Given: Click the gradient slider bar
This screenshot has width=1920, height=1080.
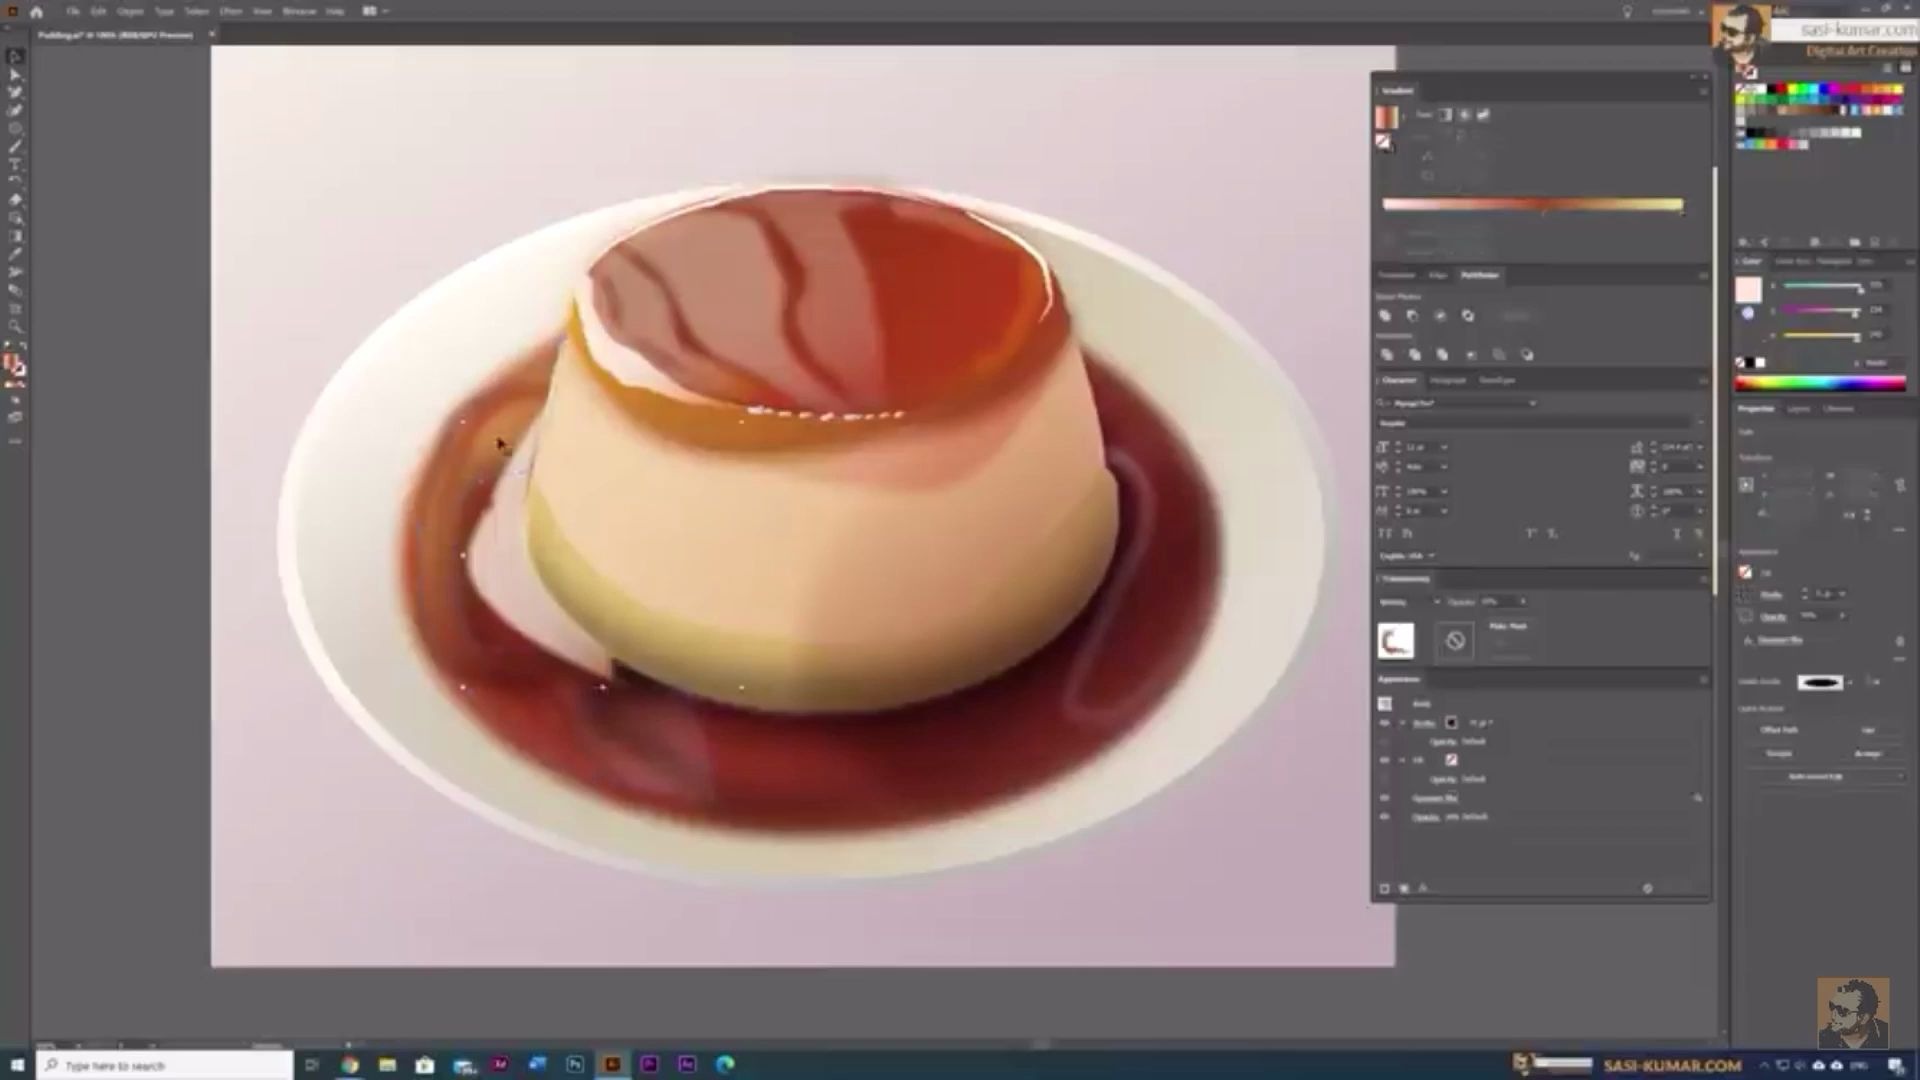Looking at the screenshot, I should pos(1532,204).
